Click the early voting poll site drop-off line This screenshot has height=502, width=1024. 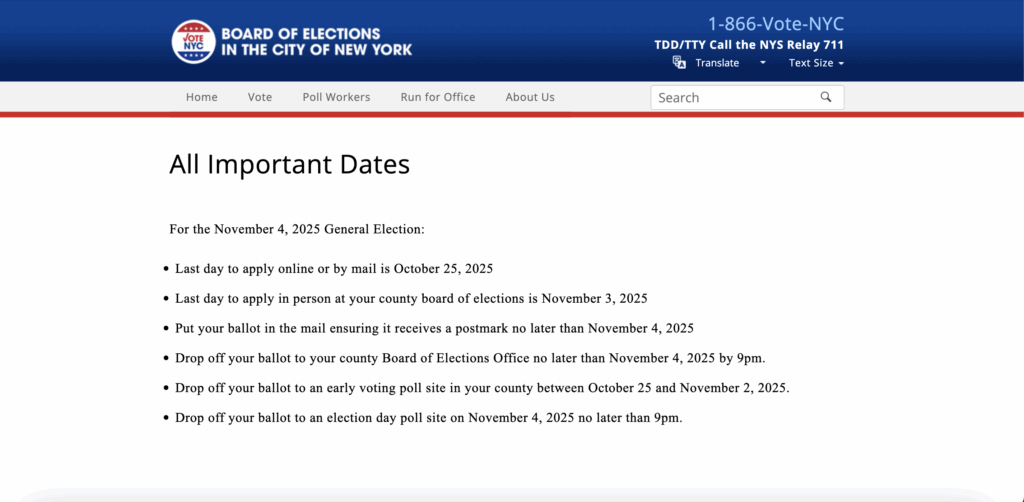[x=482, y=388]
